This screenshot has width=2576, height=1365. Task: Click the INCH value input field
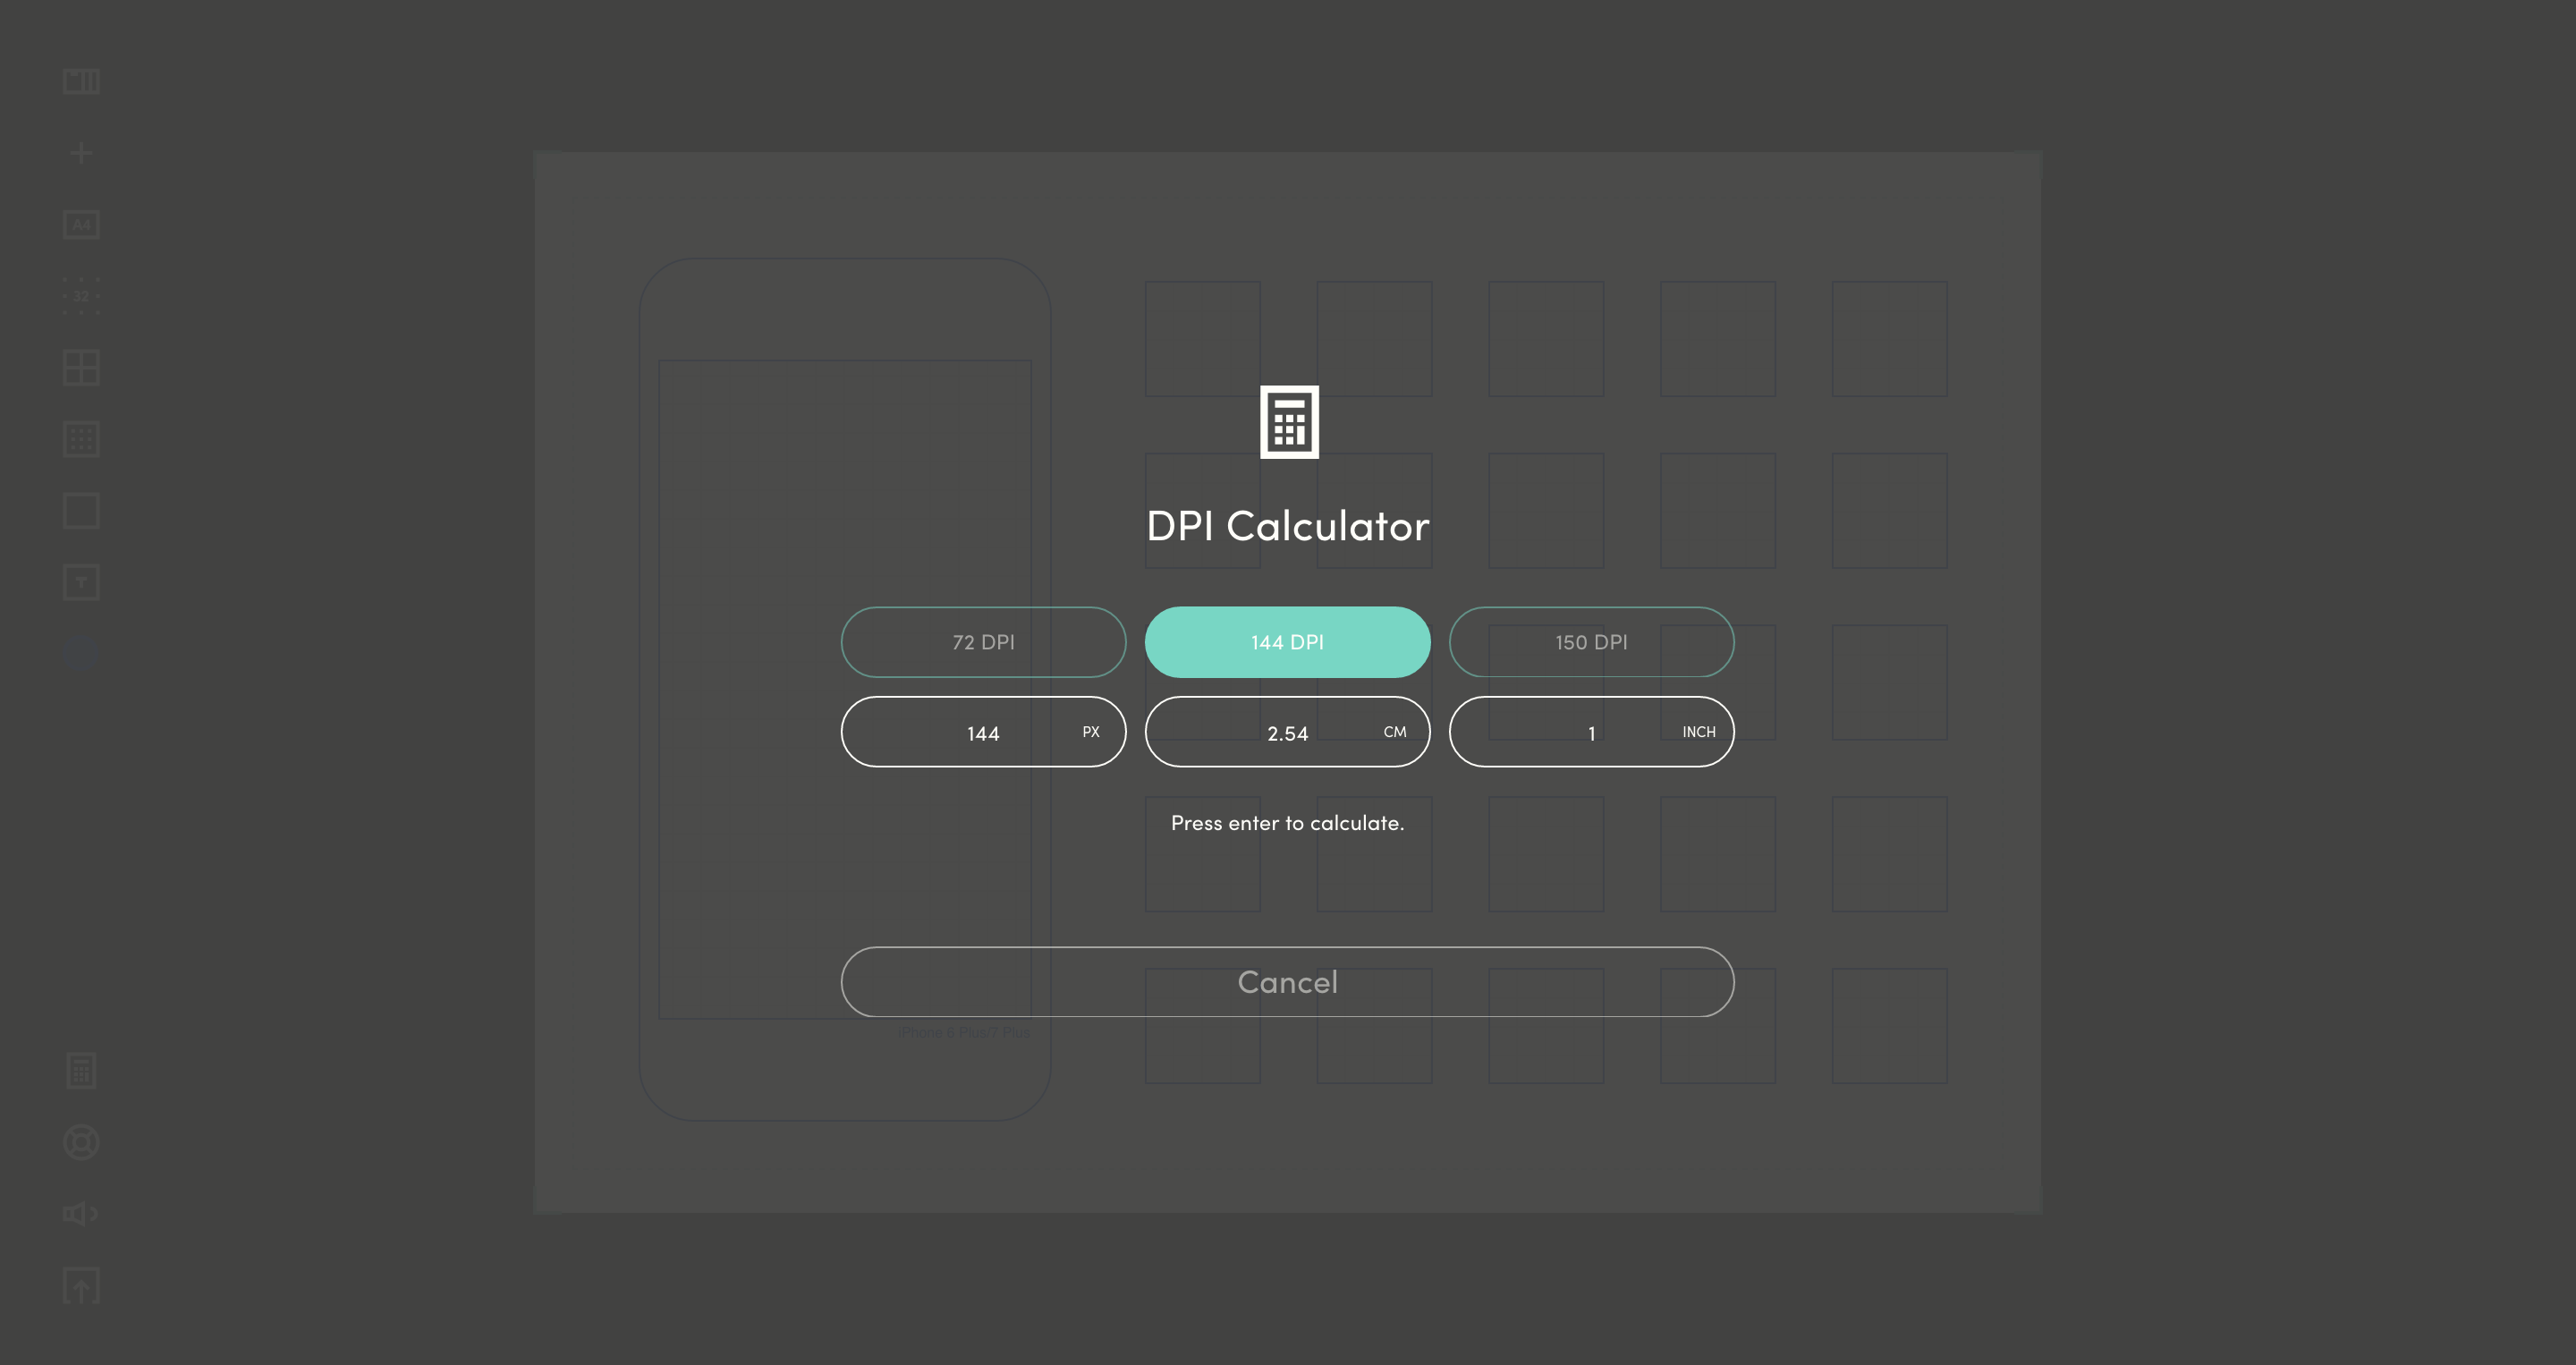coord(1591,732)
